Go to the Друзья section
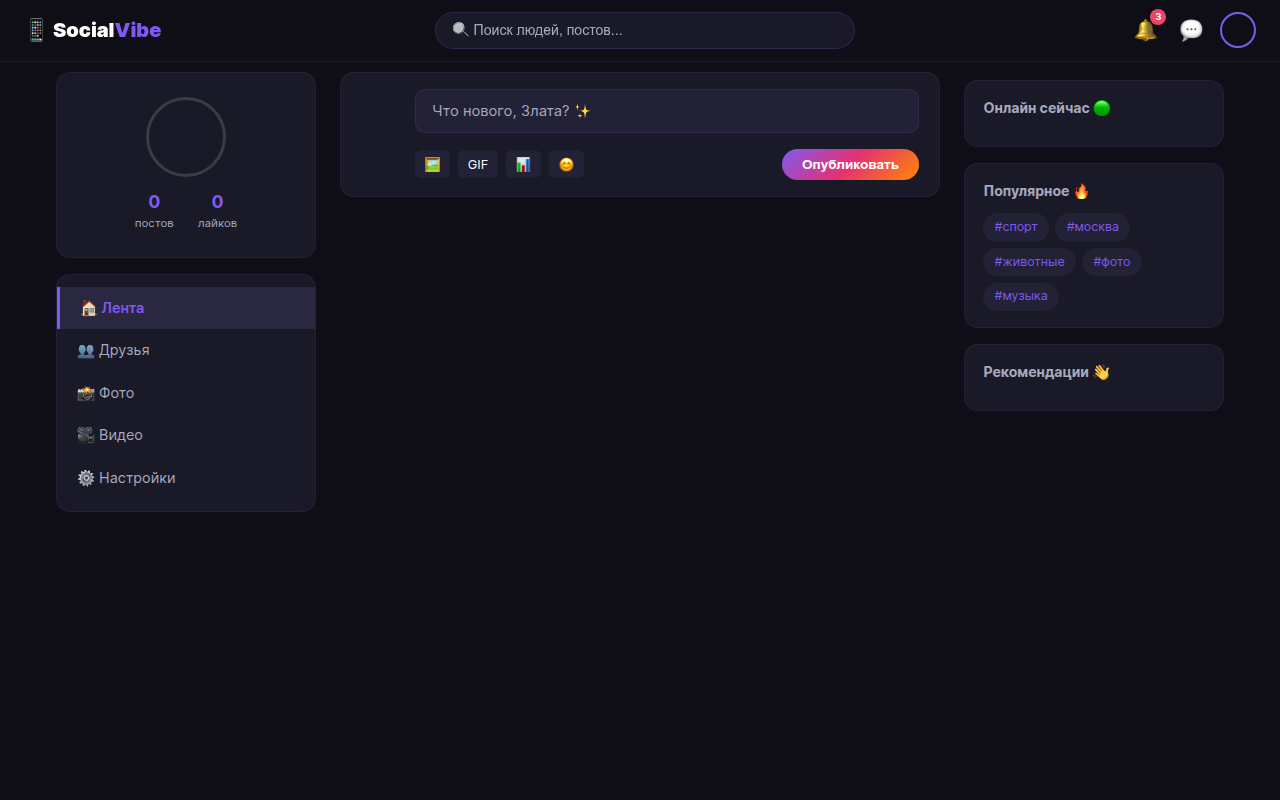The image size is (1280, 800). point(186,350)
